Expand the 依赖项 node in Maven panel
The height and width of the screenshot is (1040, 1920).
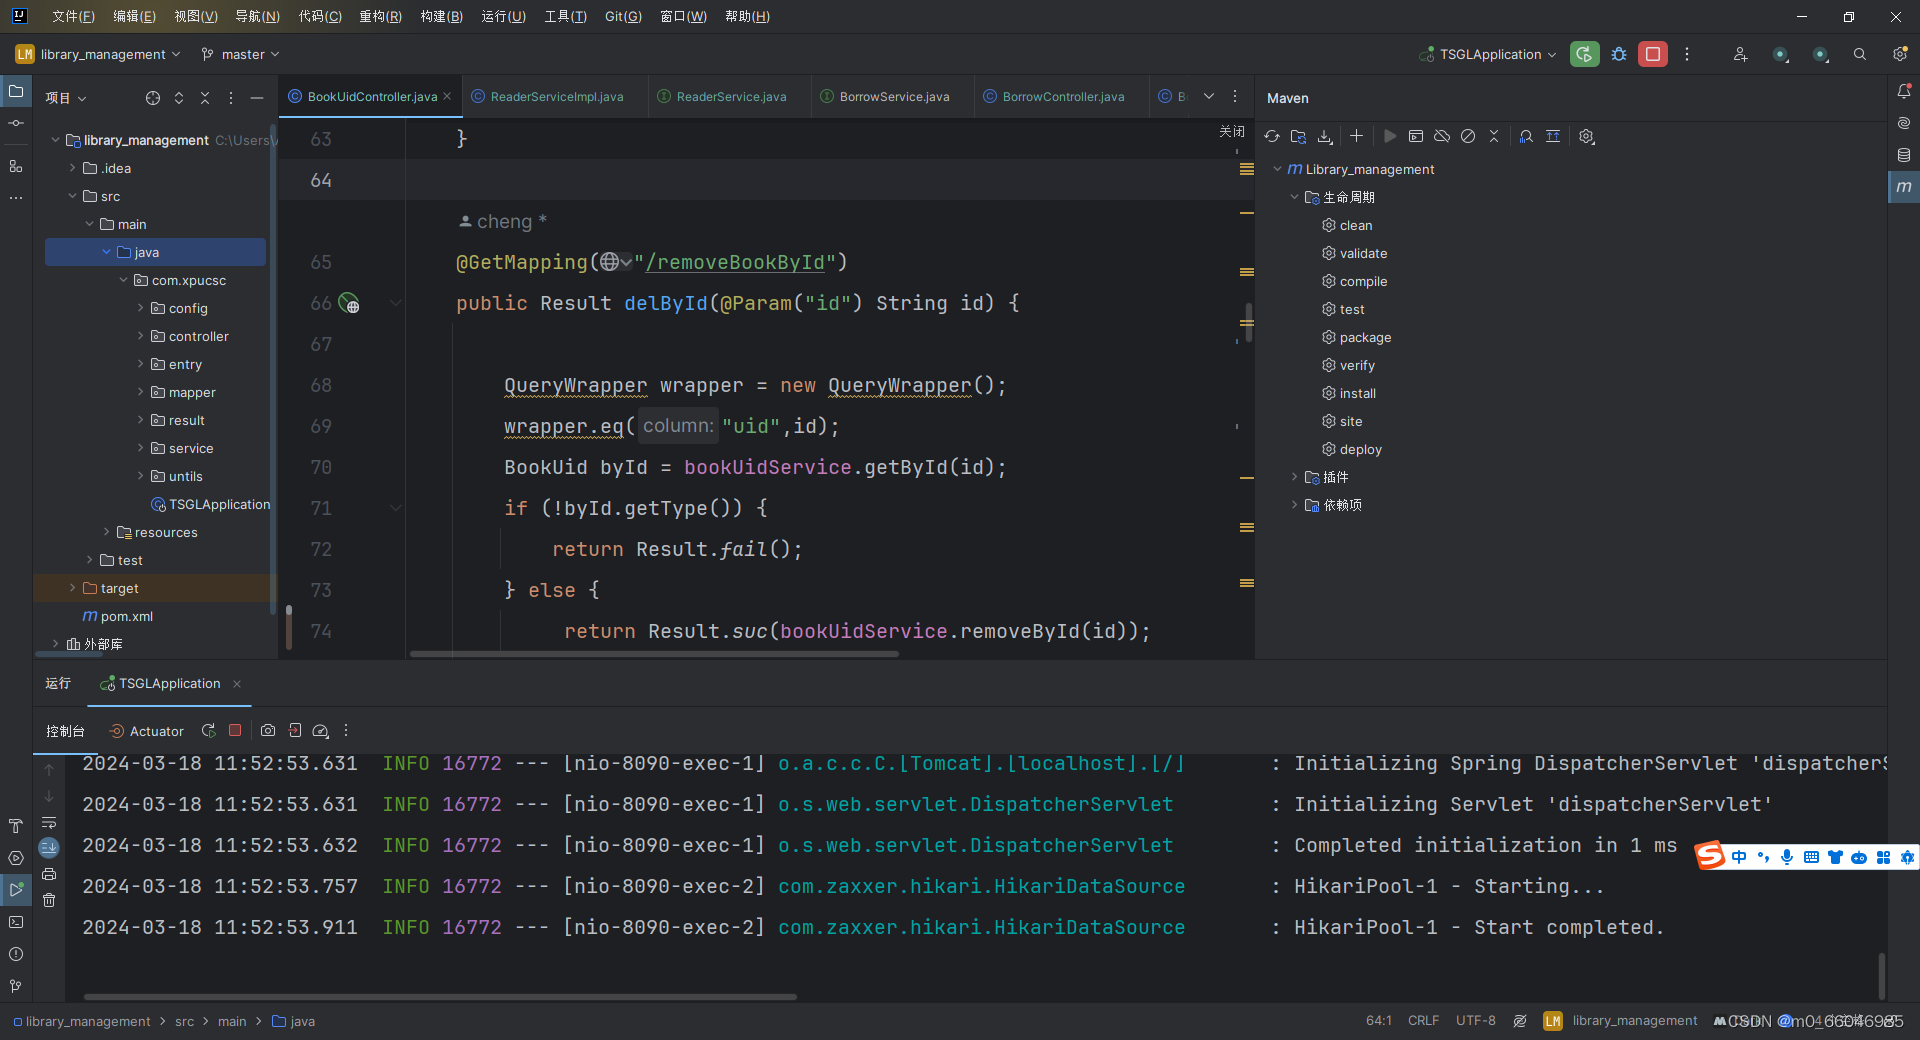click(x=1295, y=505)
